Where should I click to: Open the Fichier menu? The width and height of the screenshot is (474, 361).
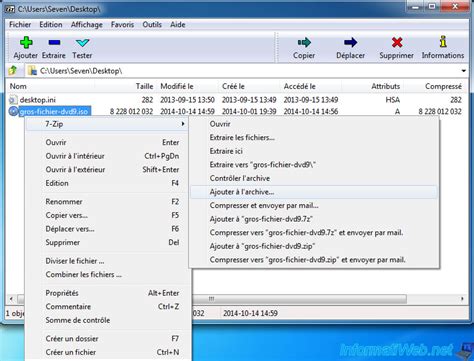[x=20, y=25]
